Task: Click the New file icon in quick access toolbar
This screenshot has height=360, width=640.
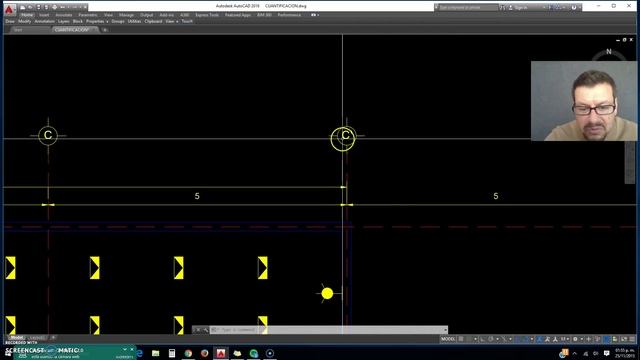Action: 23,7
